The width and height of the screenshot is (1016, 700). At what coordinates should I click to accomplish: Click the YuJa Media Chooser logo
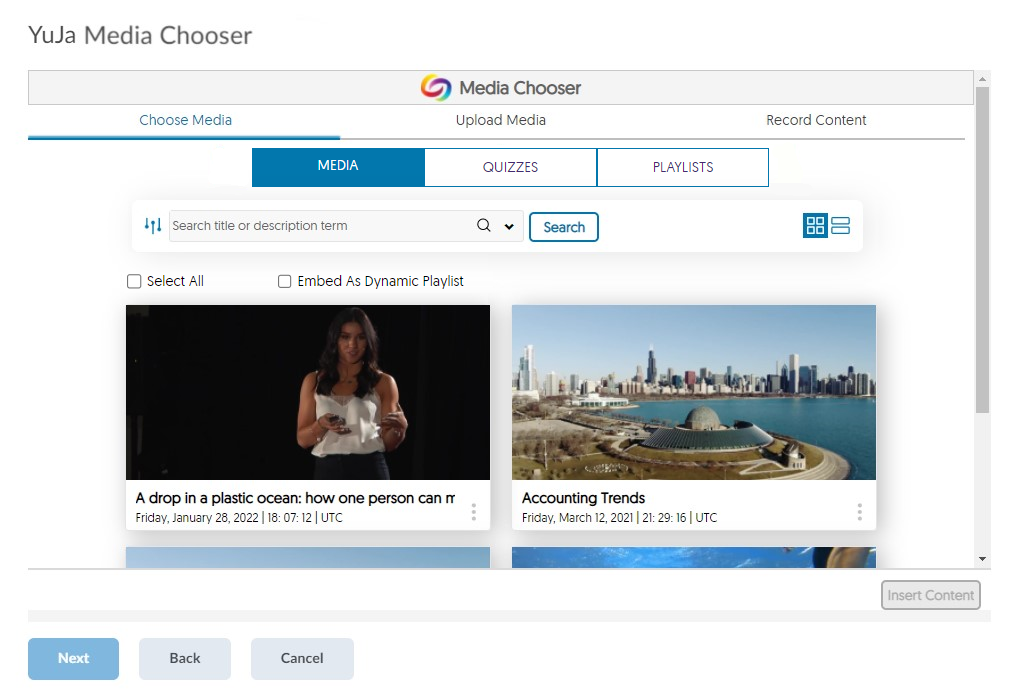point(436,88)
